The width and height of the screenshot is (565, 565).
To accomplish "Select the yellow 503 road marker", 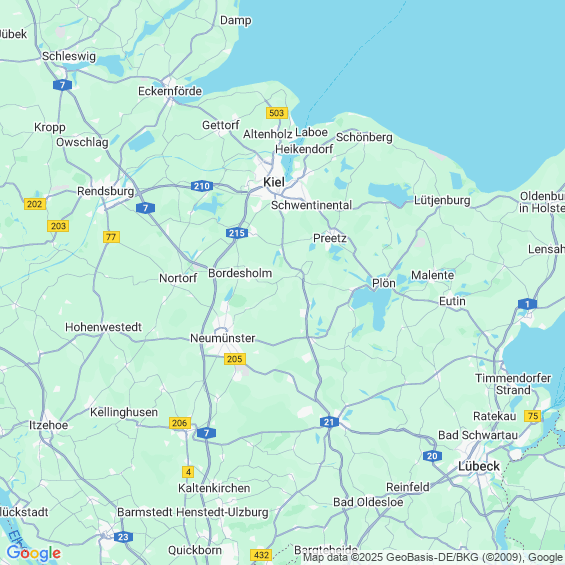I will 277,113.
